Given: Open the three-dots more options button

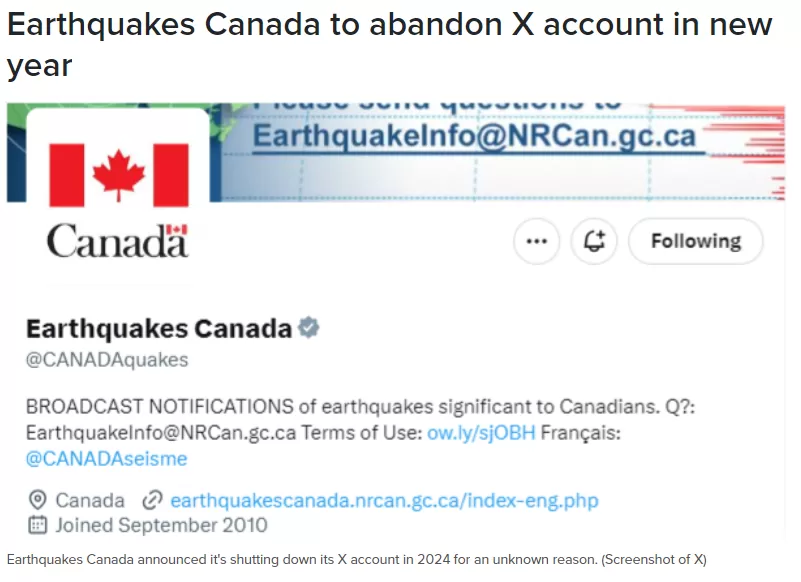Looking at the screenshot, I should (x=536, y=241).
